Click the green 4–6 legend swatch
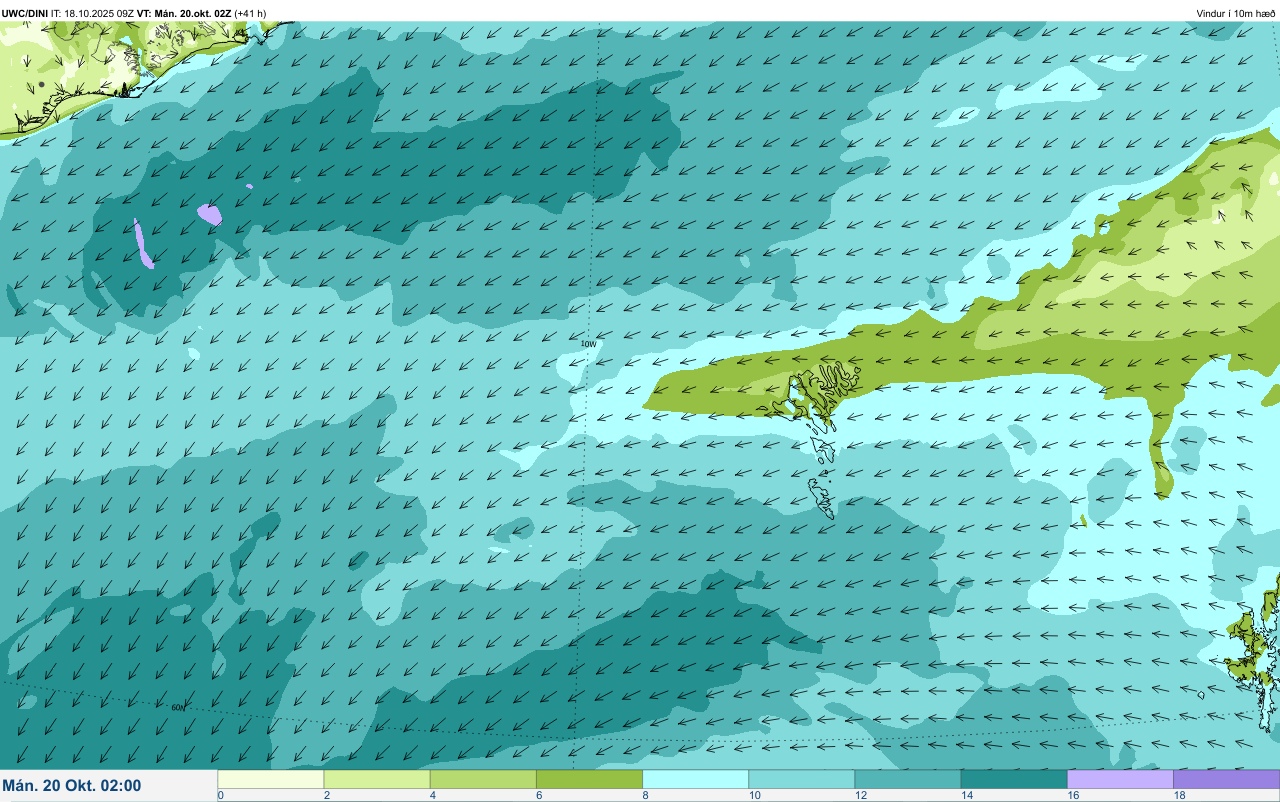Viewport: 1280px width, 802px height. pyautogui.click(x=483, y=779)
